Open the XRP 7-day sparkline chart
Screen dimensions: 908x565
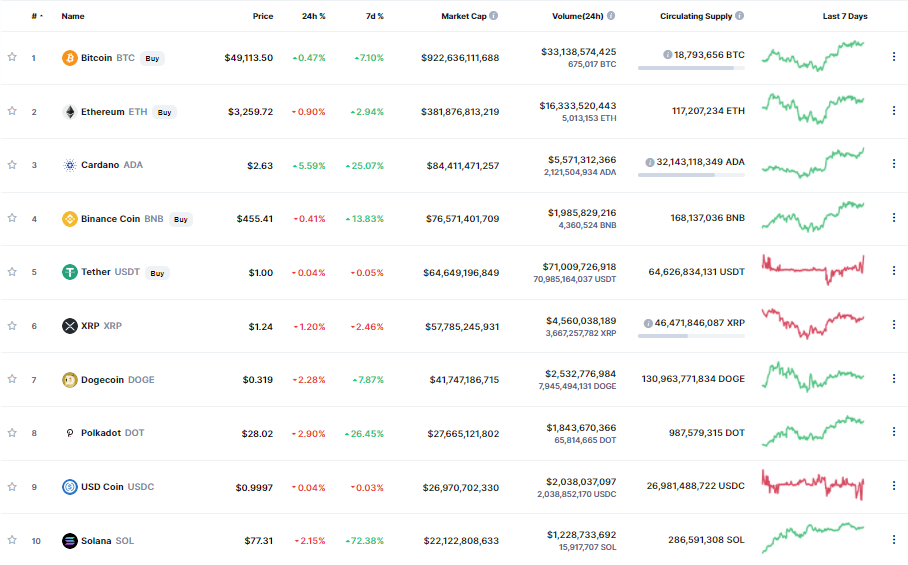[x=813, y=323]
